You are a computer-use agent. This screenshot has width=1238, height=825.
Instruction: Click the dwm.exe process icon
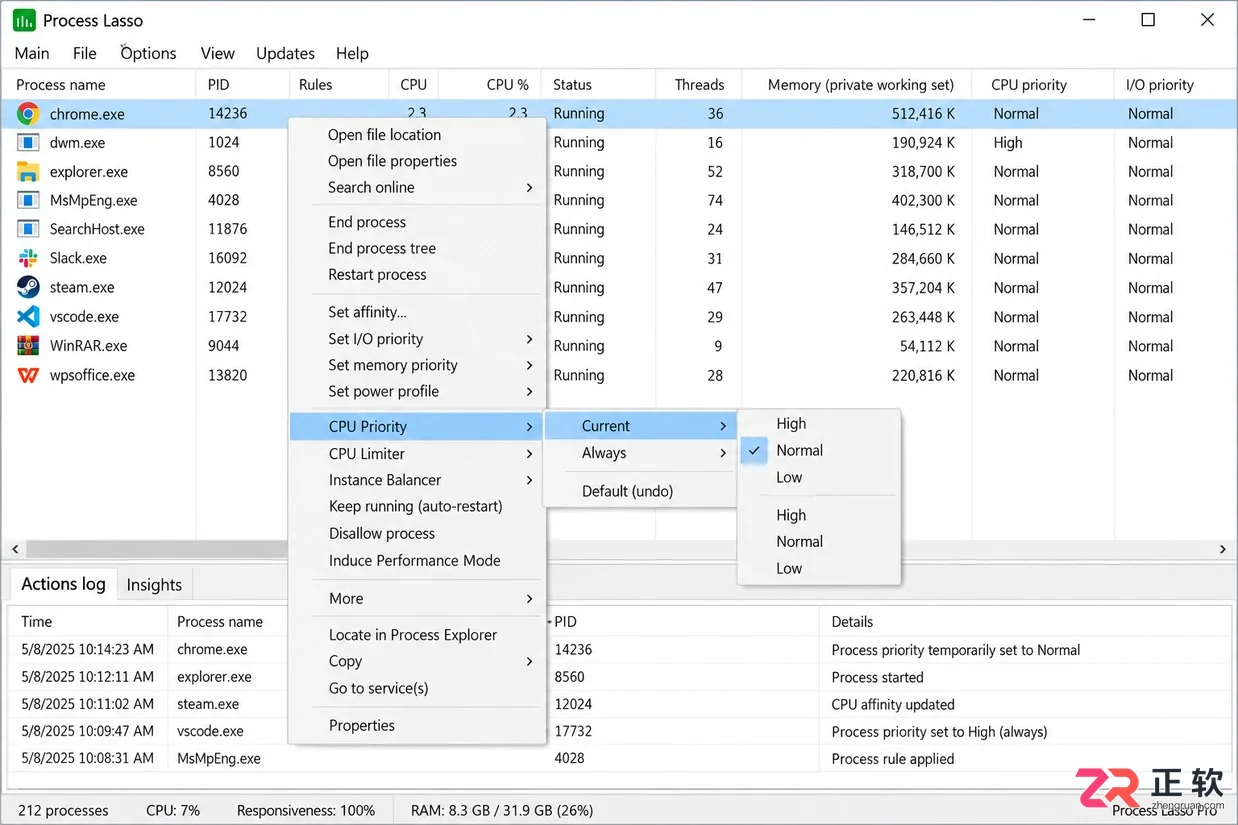[28, 143]
